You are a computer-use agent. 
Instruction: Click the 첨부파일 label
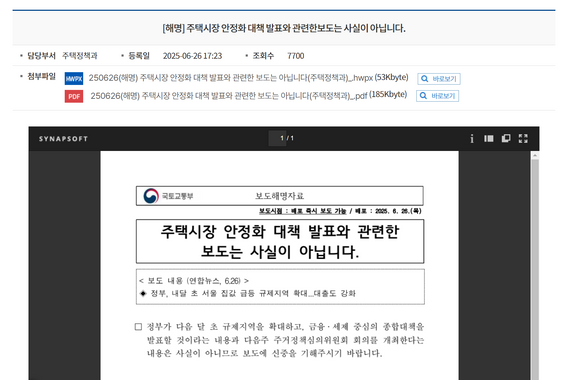[x=41, y=76]
